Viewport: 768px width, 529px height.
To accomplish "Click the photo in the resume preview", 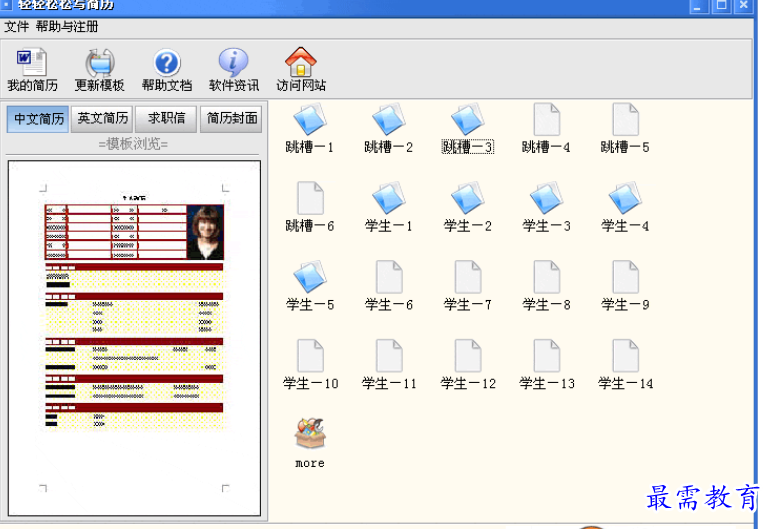I will pos(205,232).
